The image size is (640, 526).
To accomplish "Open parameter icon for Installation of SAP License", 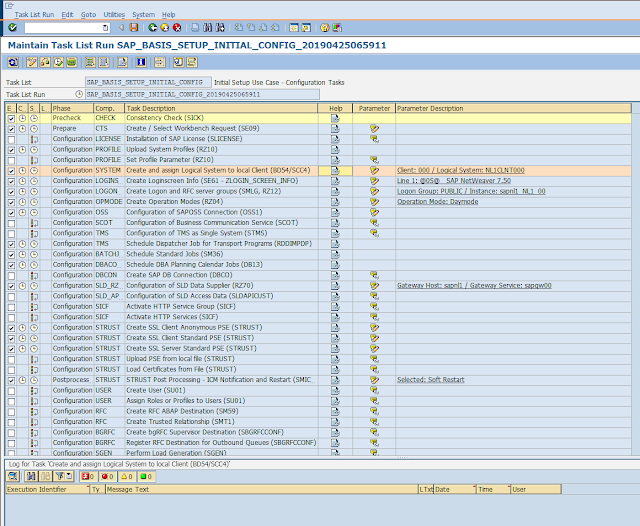I will click(374, 139).
